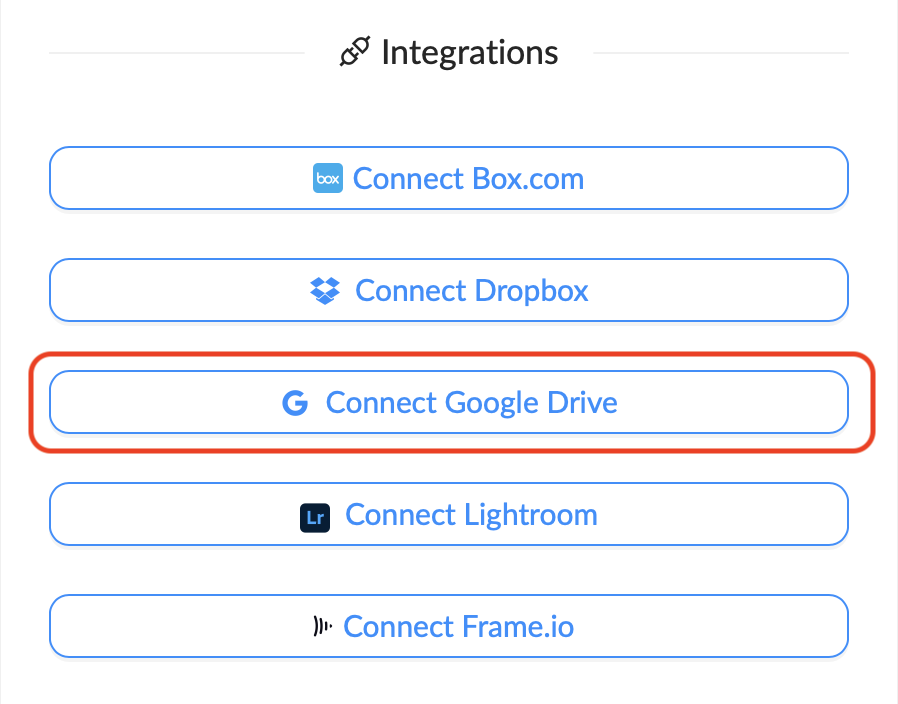This screenshot has width=898, height=704.
Task: Click the "Connect Box.com" text label
Action: point(468,179)
